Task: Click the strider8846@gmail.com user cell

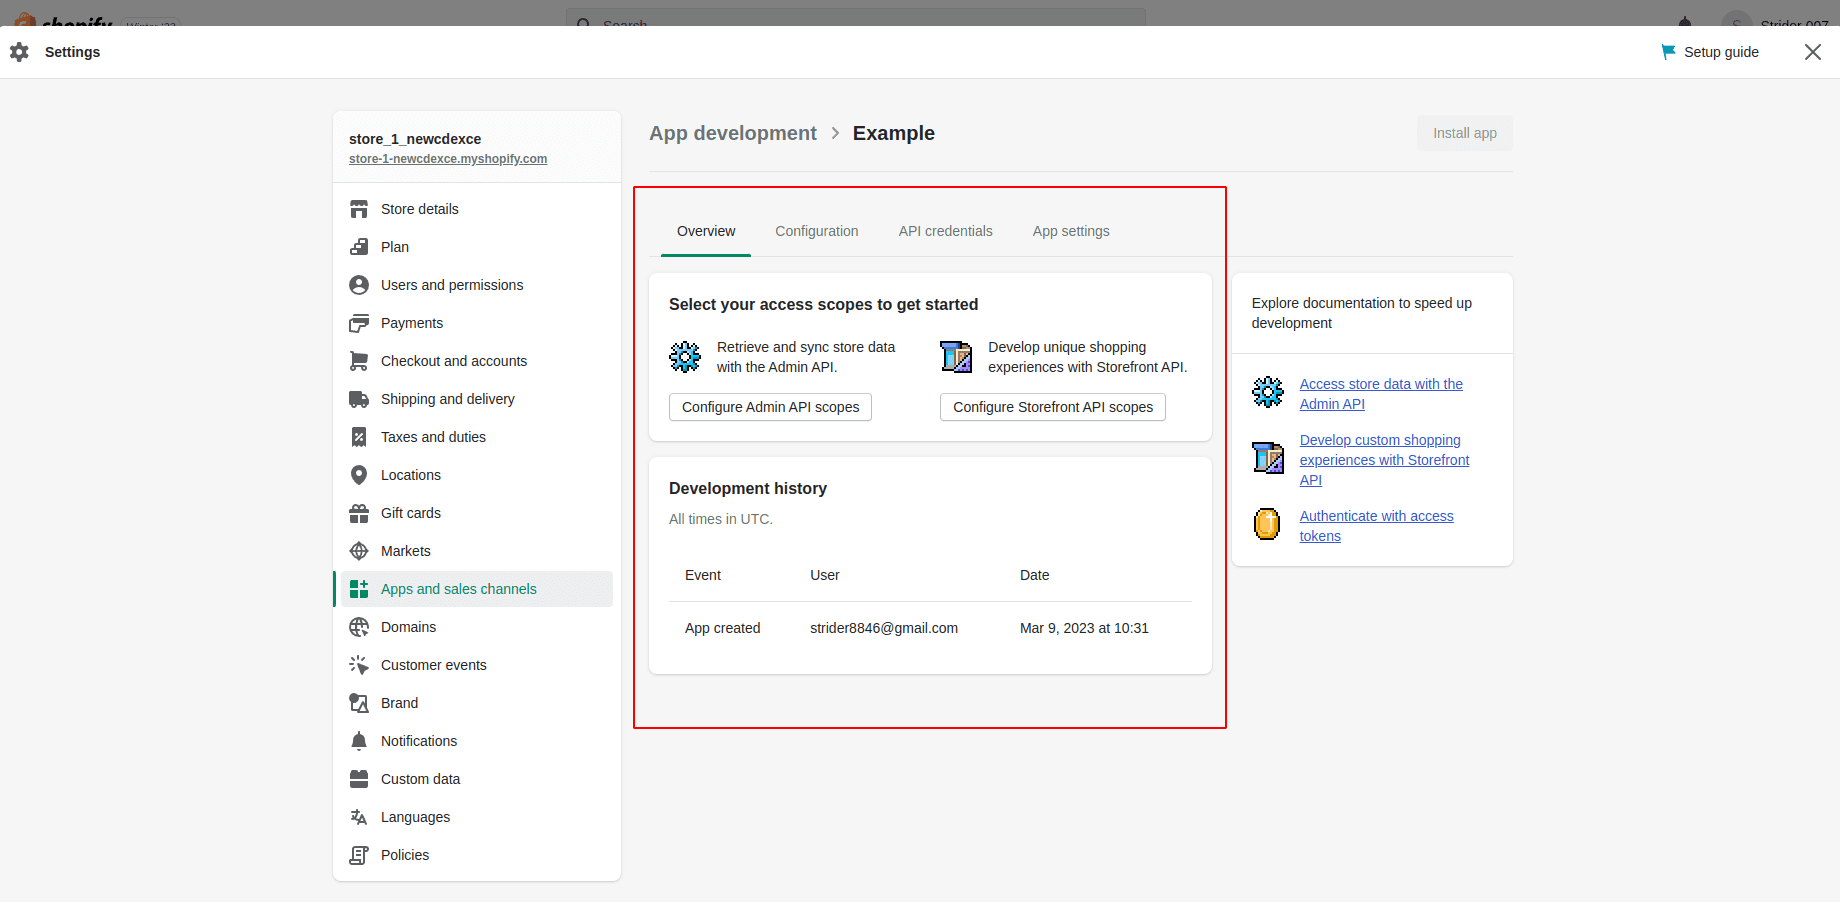Action: (x=884, y=628)
